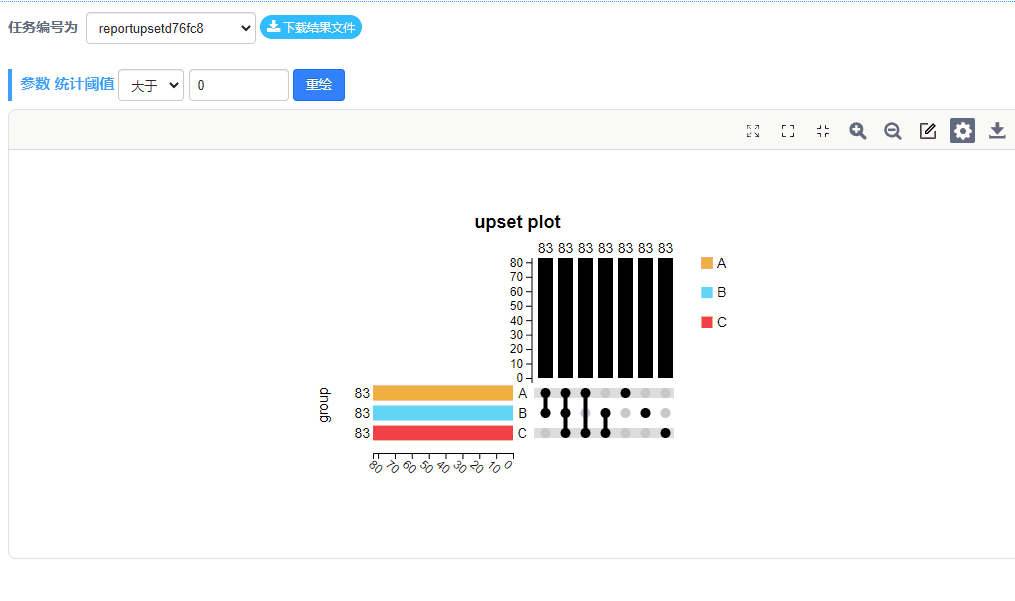Click the upset plot title text

[x=517, y=222]
